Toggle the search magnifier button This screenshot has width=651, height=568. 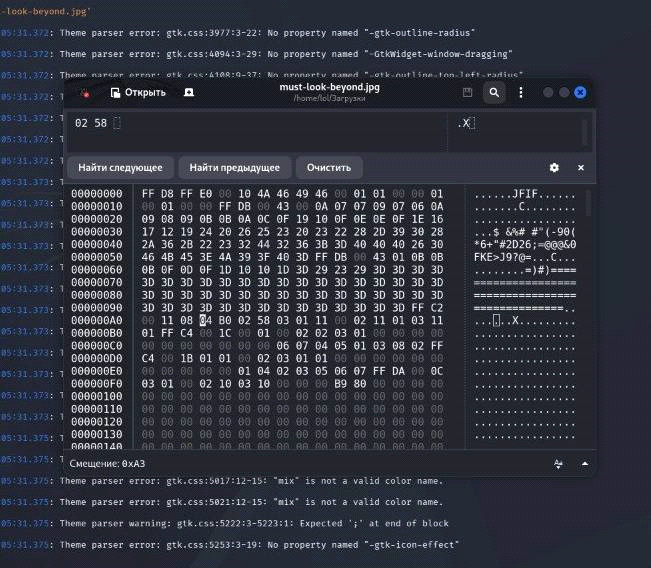(494, 92)
